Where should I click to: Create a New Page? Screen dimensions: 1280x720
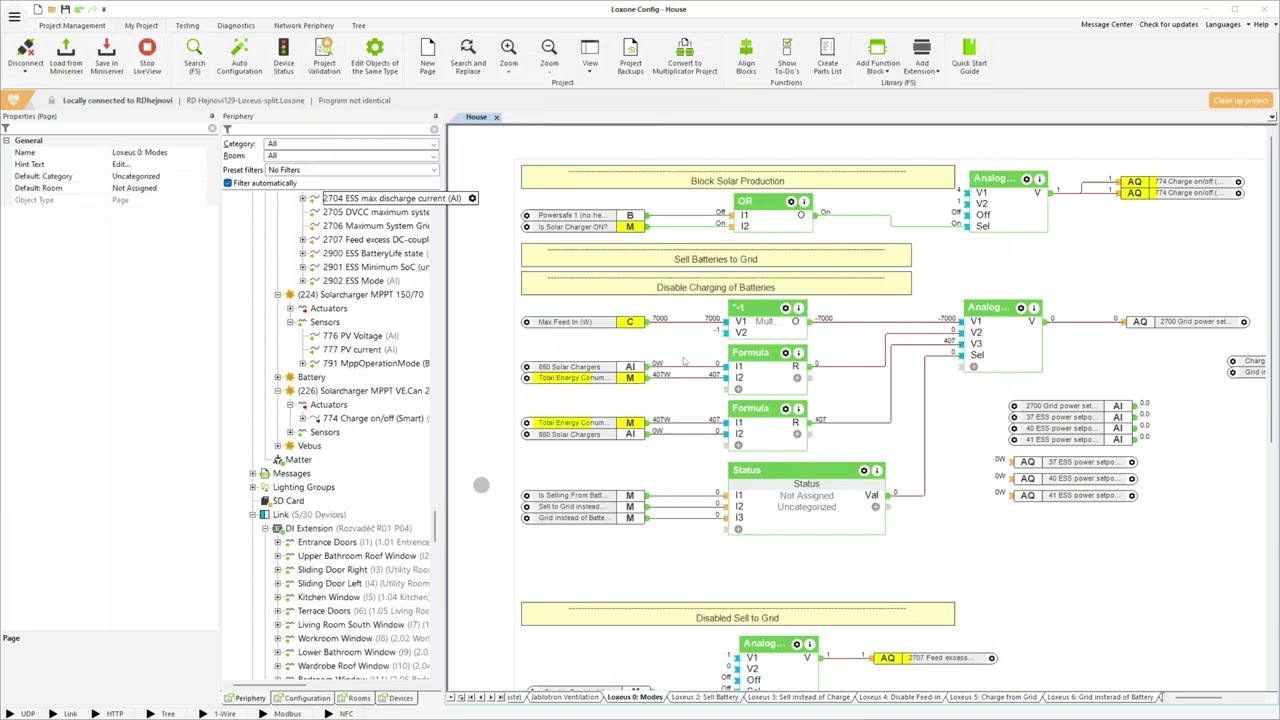427,56
